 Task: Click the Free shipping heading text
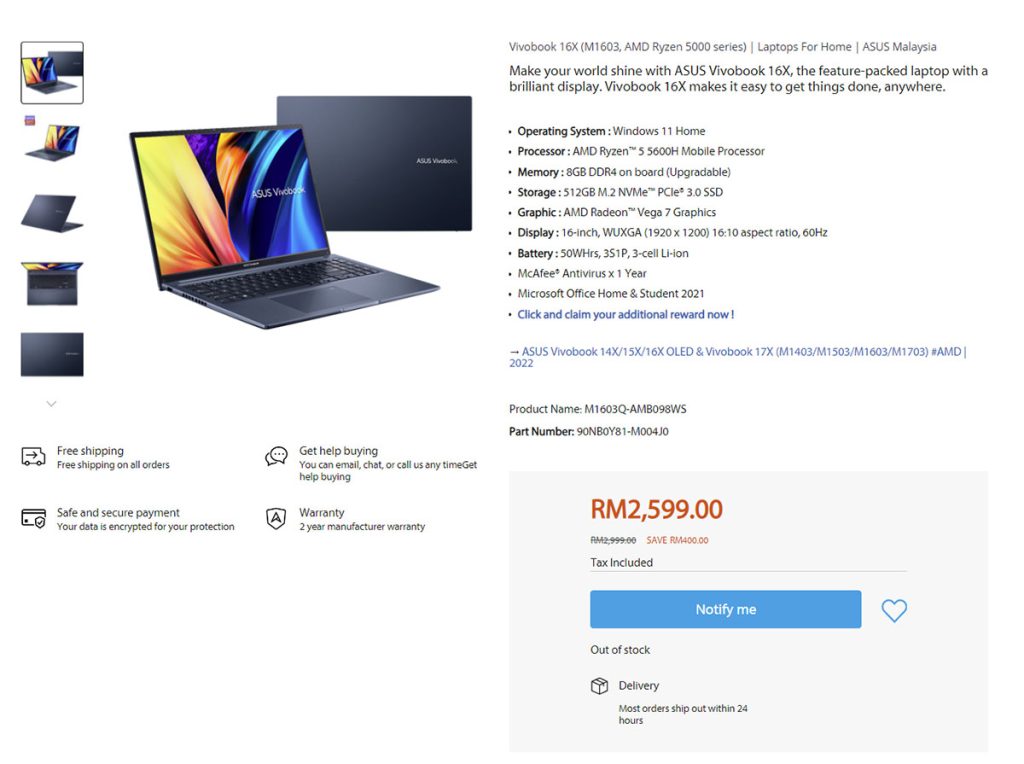pos(90,451)
